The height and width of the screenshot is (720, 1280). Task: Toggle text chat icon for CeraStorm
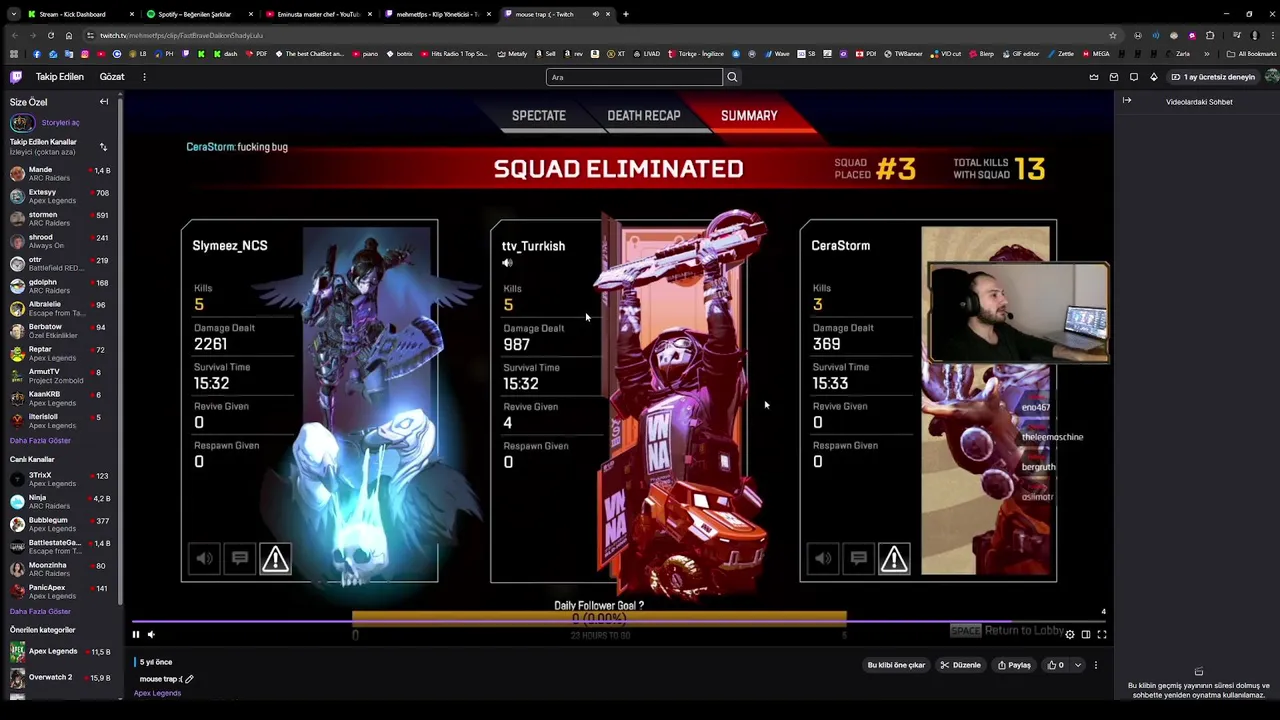pyautogui.click(x=858, y=559)
